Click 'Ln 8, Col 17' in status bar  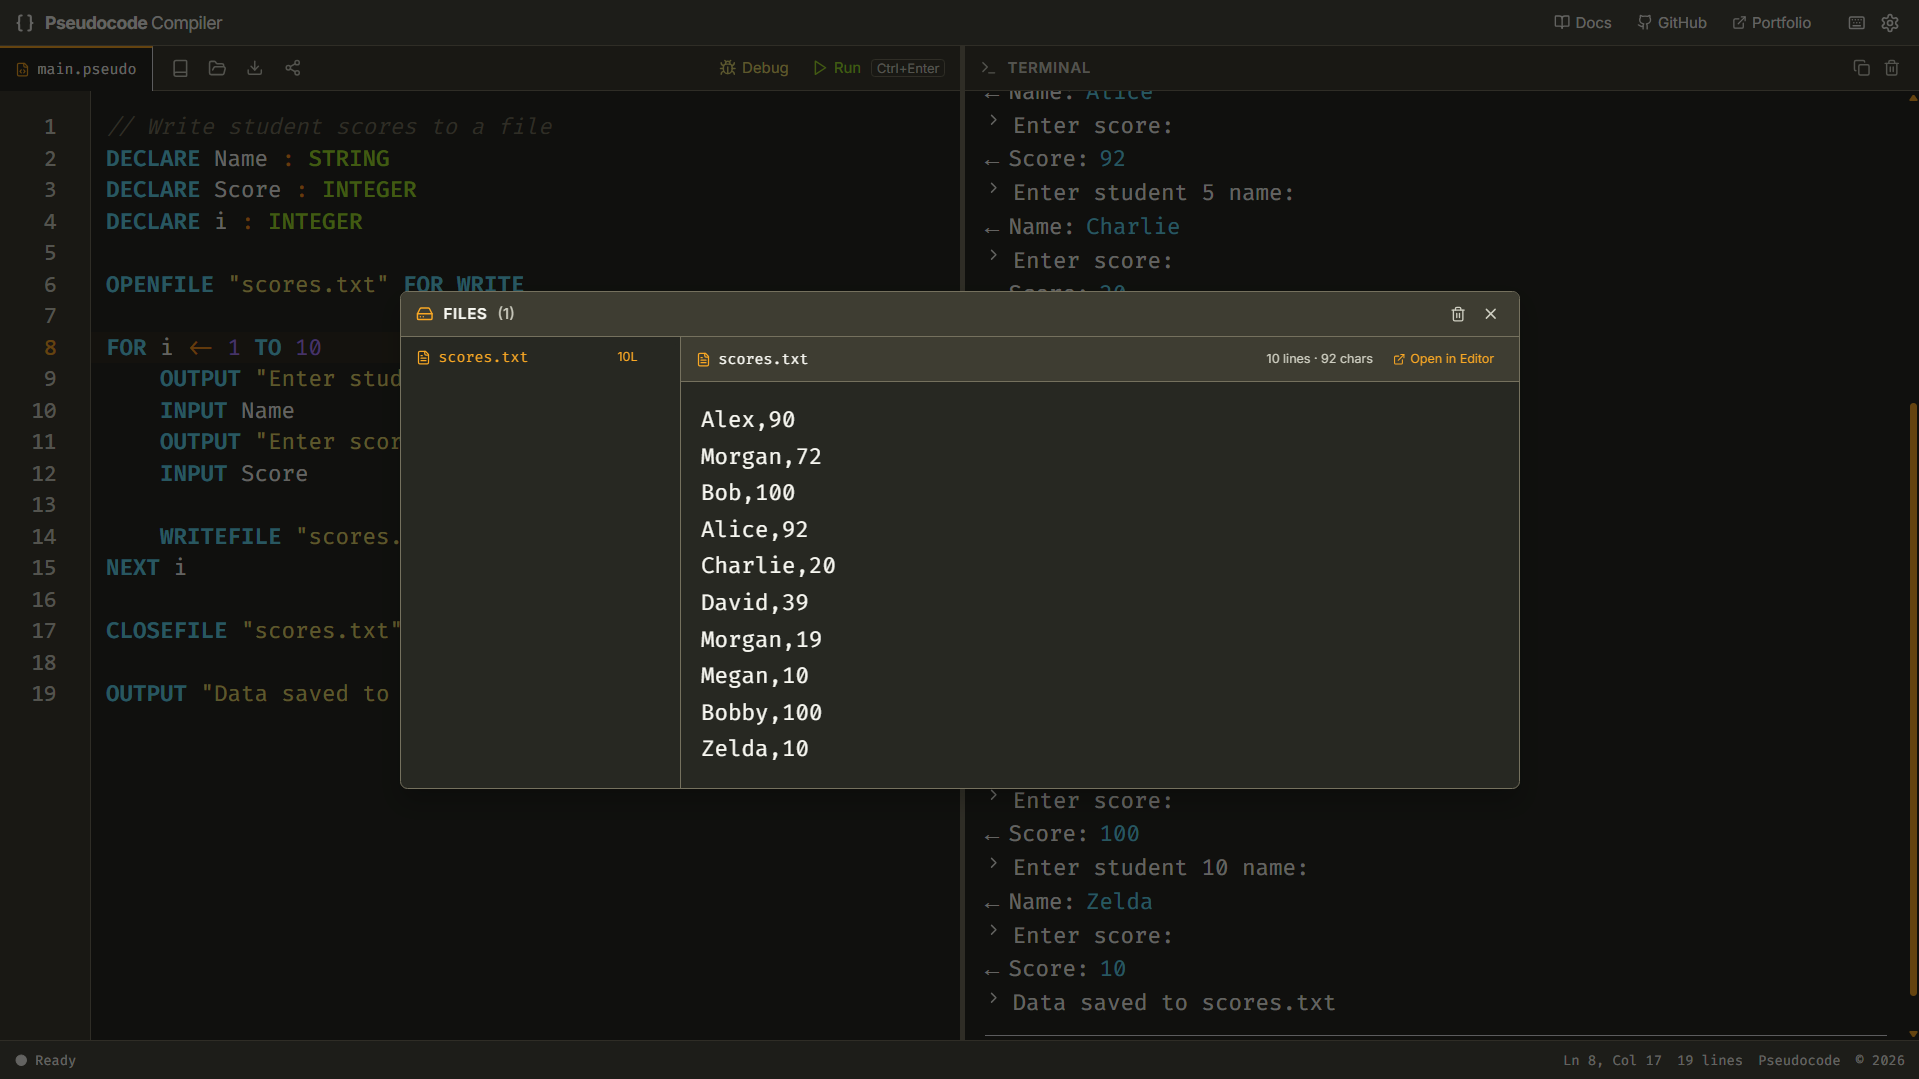pos(1612,1060)
